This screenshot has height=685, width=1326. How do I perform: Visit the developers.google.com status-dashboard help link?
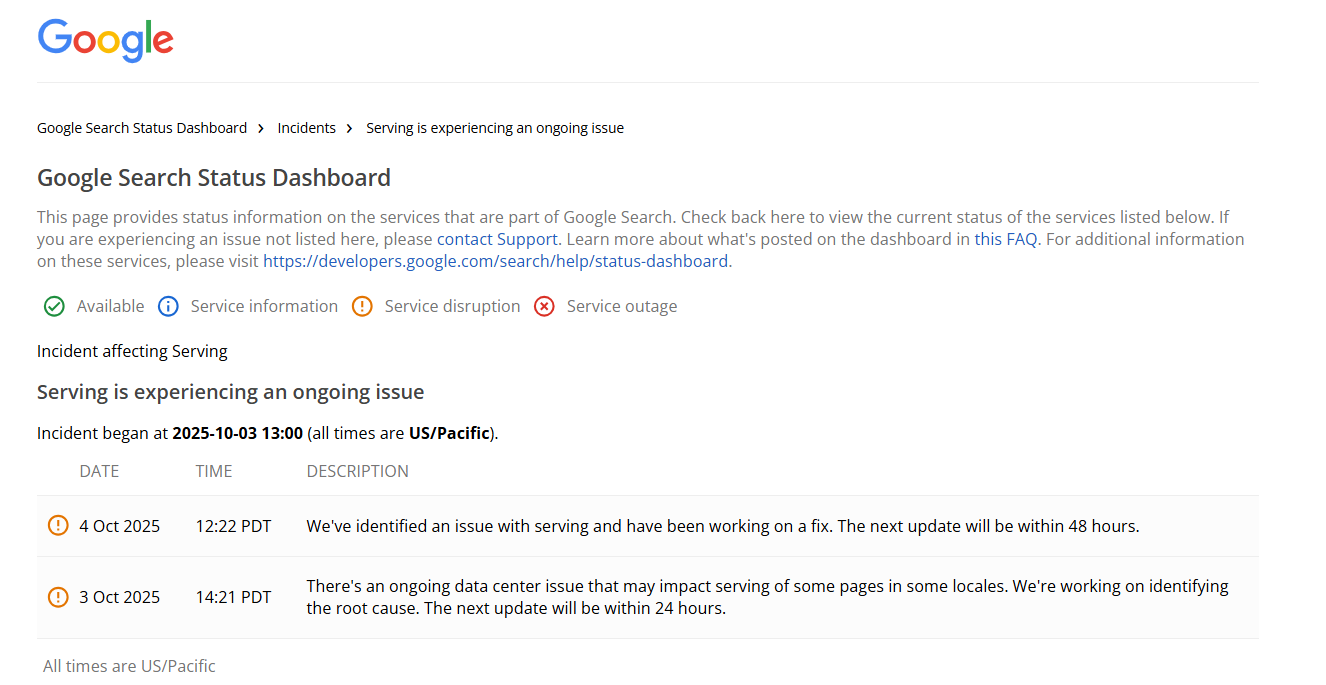495,261
